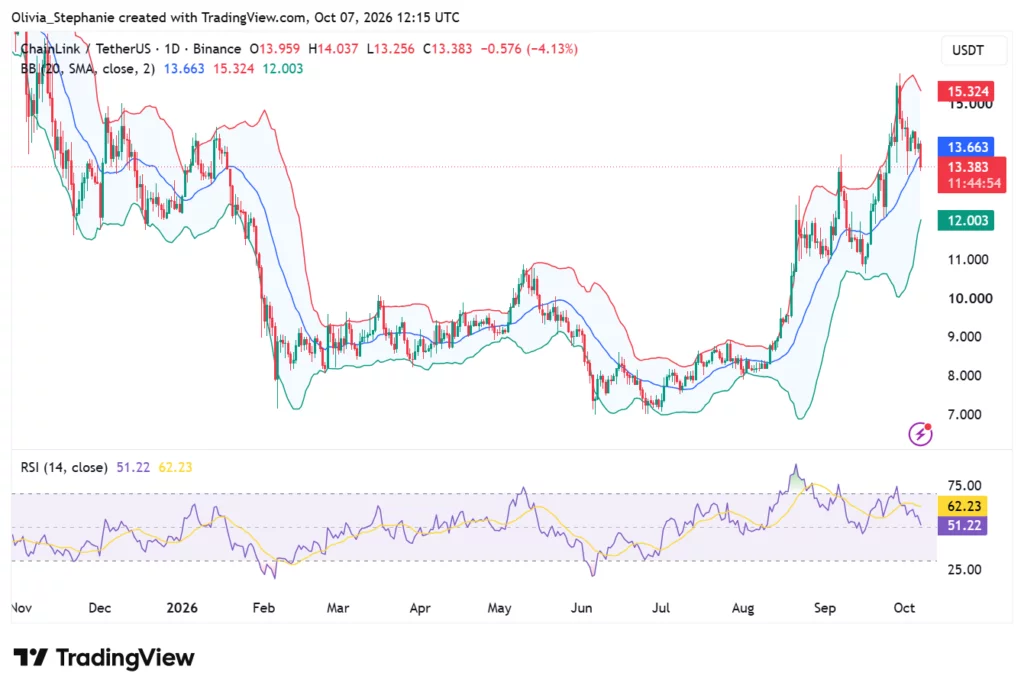Image resolution: width=1024 pixels, height=692 pixels.
Task: Click the 15.324 value in BB legend
Action: tap(233, 69)
